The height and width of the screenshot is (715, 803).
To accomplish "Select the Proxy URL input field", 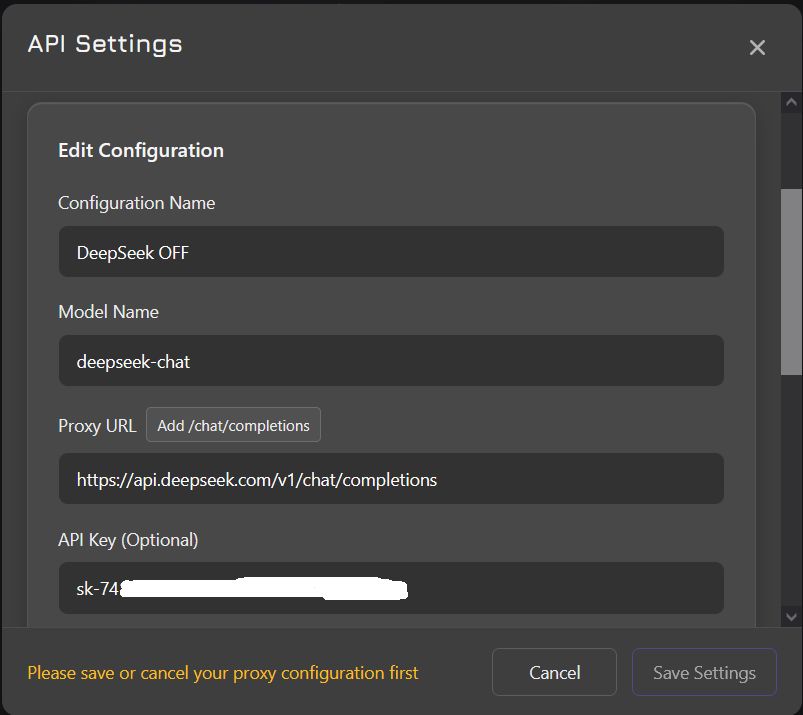I will tap(390, 479).
